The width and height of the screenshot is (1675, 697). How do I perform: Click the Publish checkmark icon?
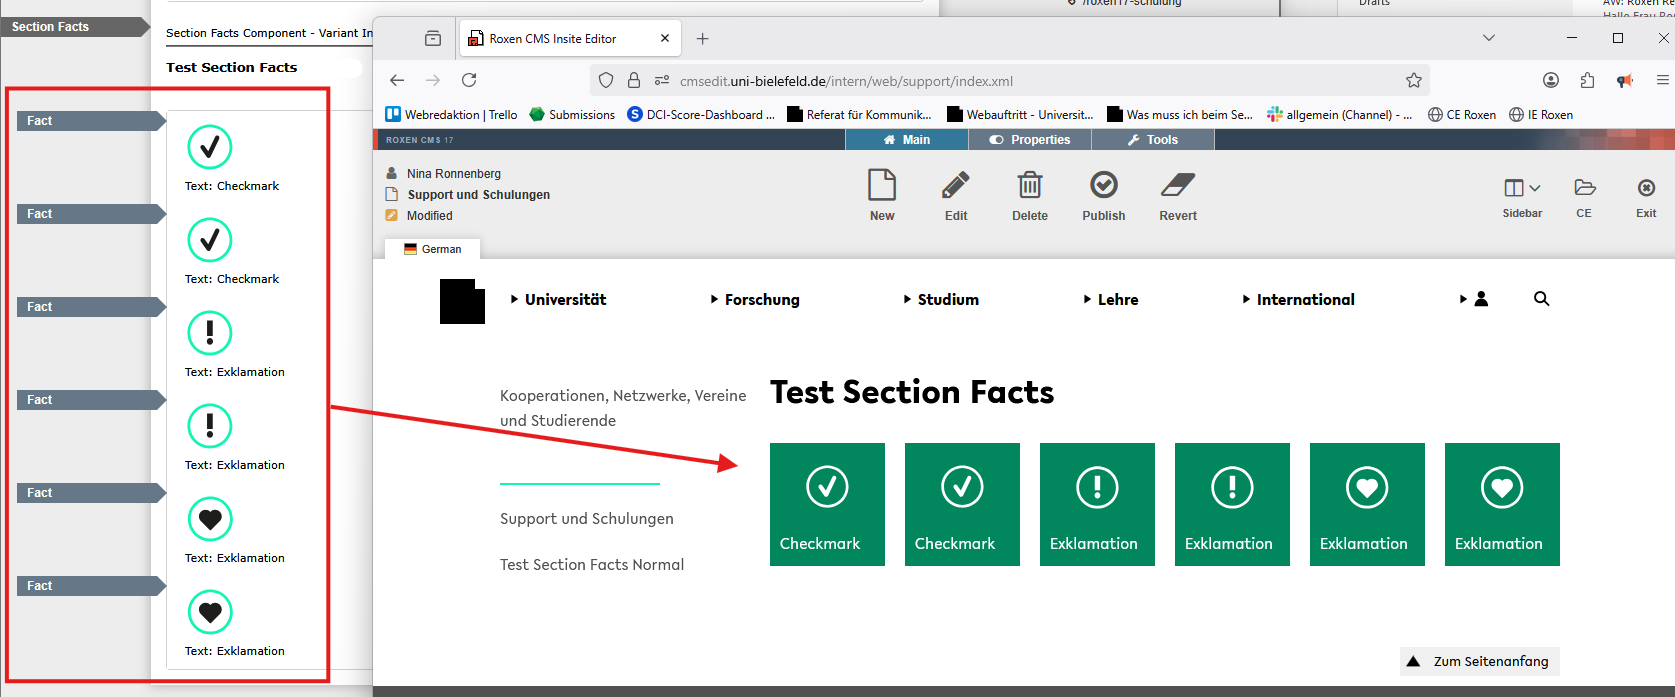pos(1103,186)
